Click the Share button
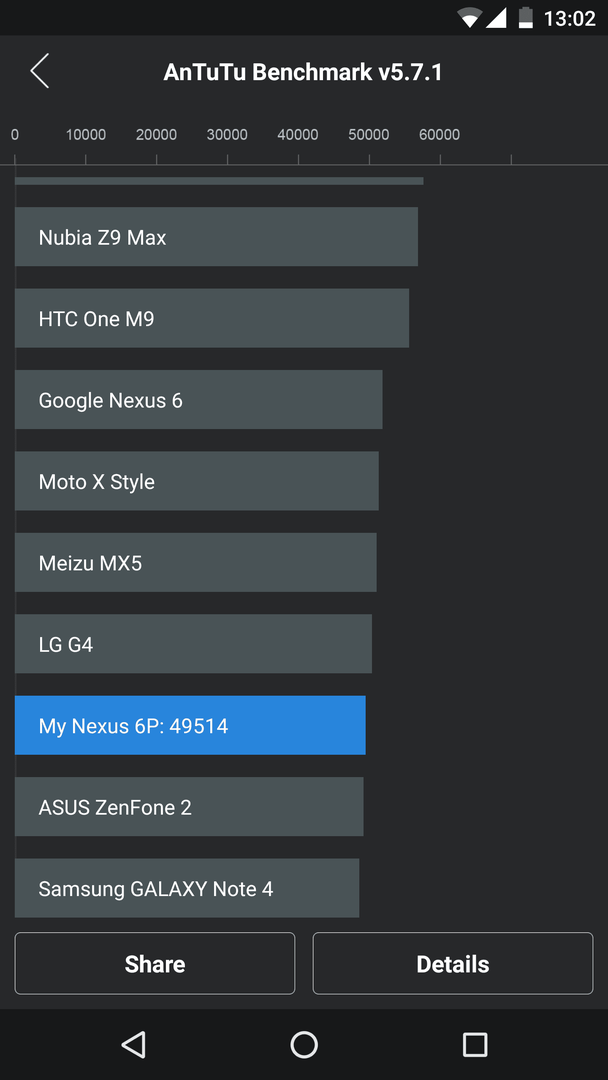This screenshot has width=608, height=1080. click(155, 963)
